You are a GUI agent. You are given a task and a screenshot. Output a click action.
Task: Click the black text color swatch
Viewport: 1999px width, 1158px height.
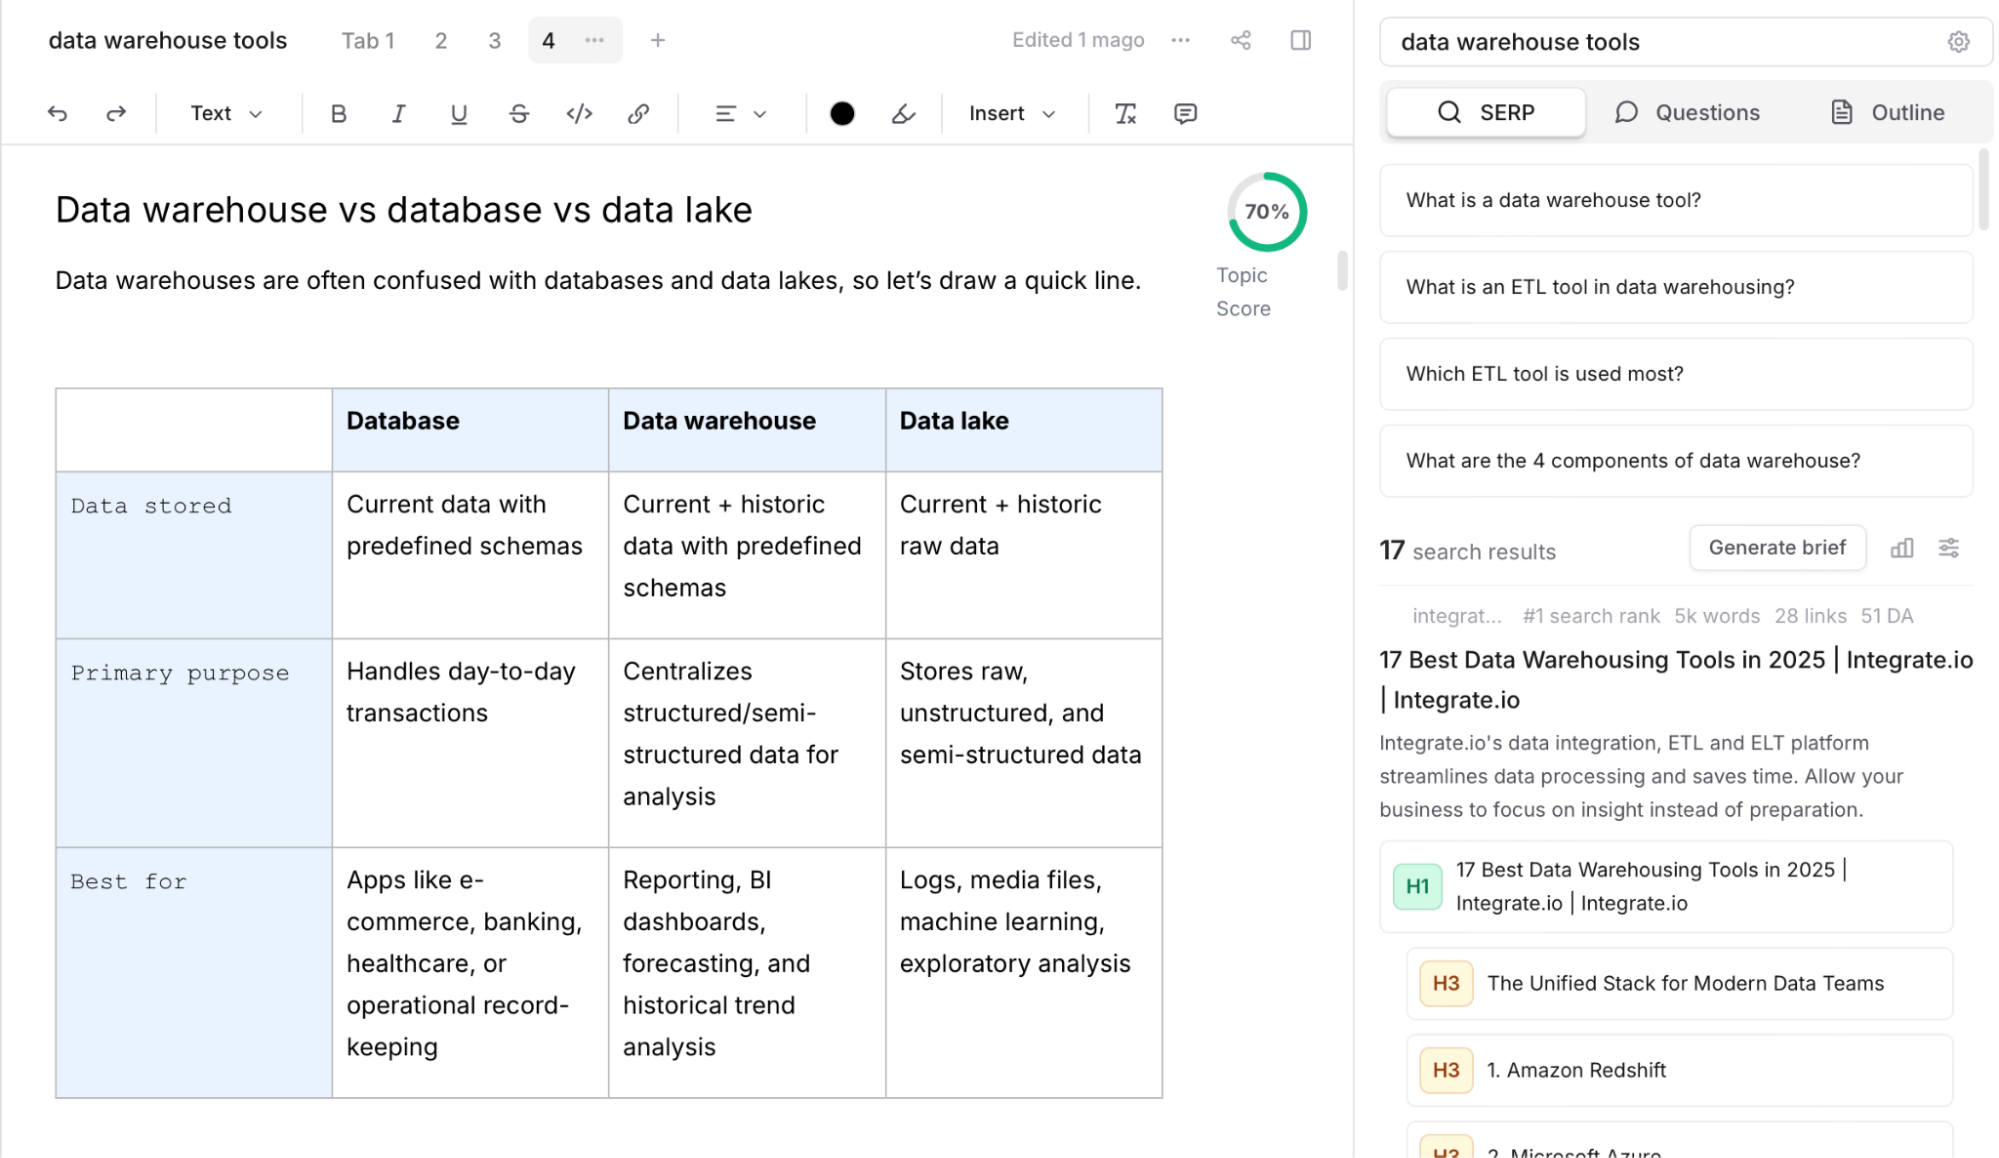coord(842,114)
